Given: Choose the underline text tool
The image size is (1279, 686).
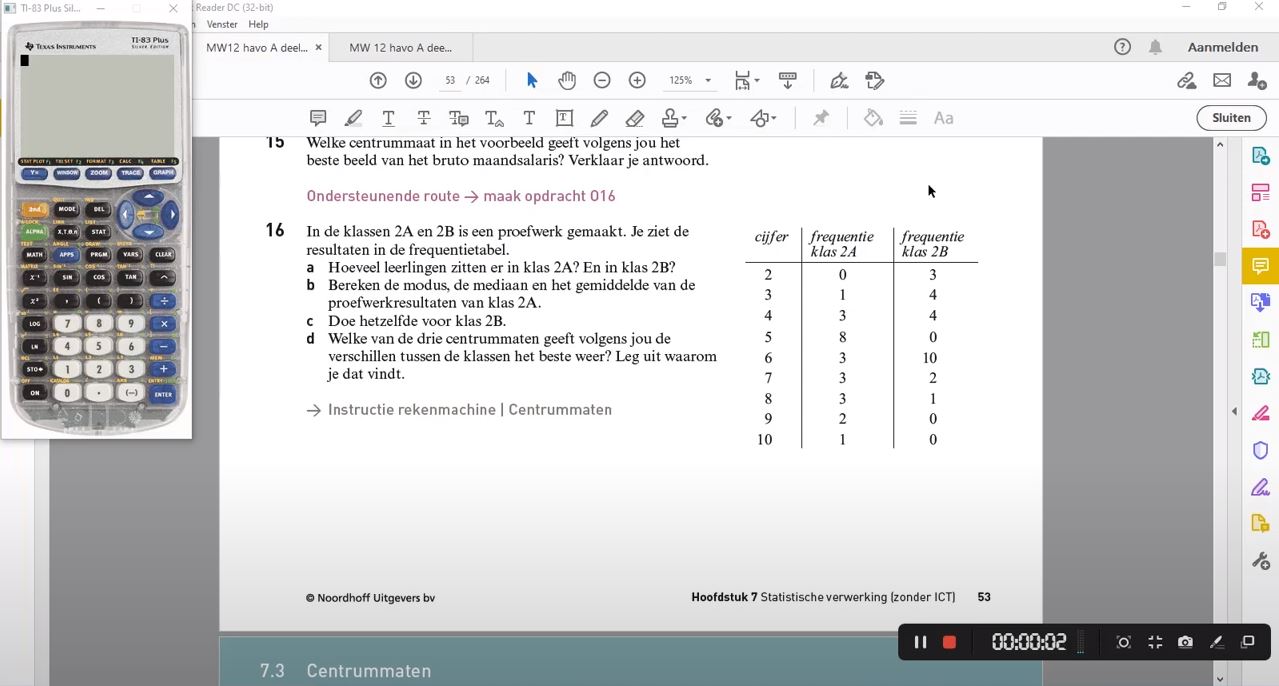Looking at the screenshot, I should pyautogui.click(x=388, y=118).
